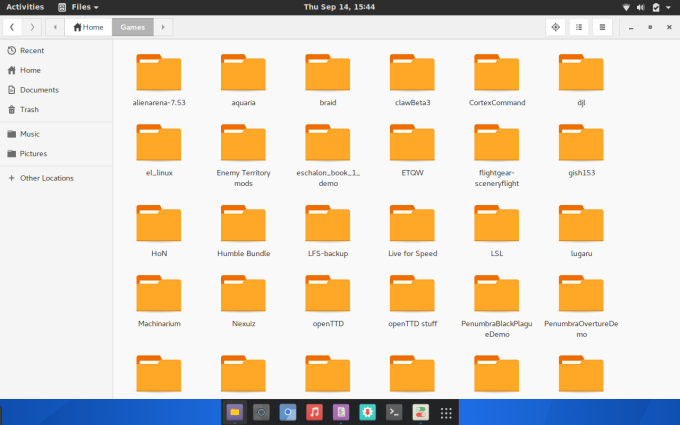Click Activities in the top bar
The width and height of the screenshot is (680, 425).
coord(25,7)
